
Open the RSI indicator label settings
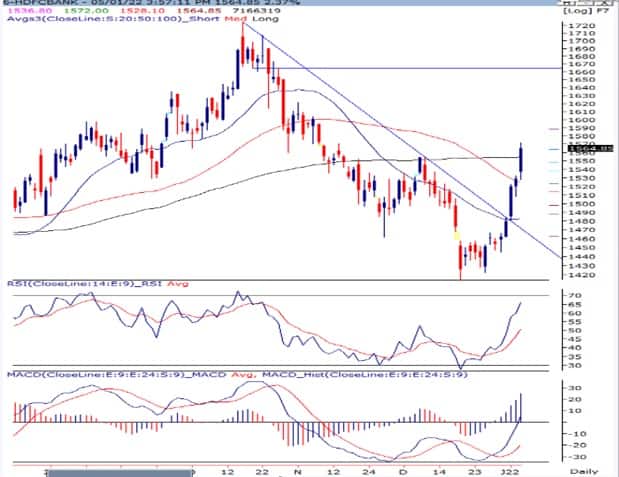[x=58, y=284]
